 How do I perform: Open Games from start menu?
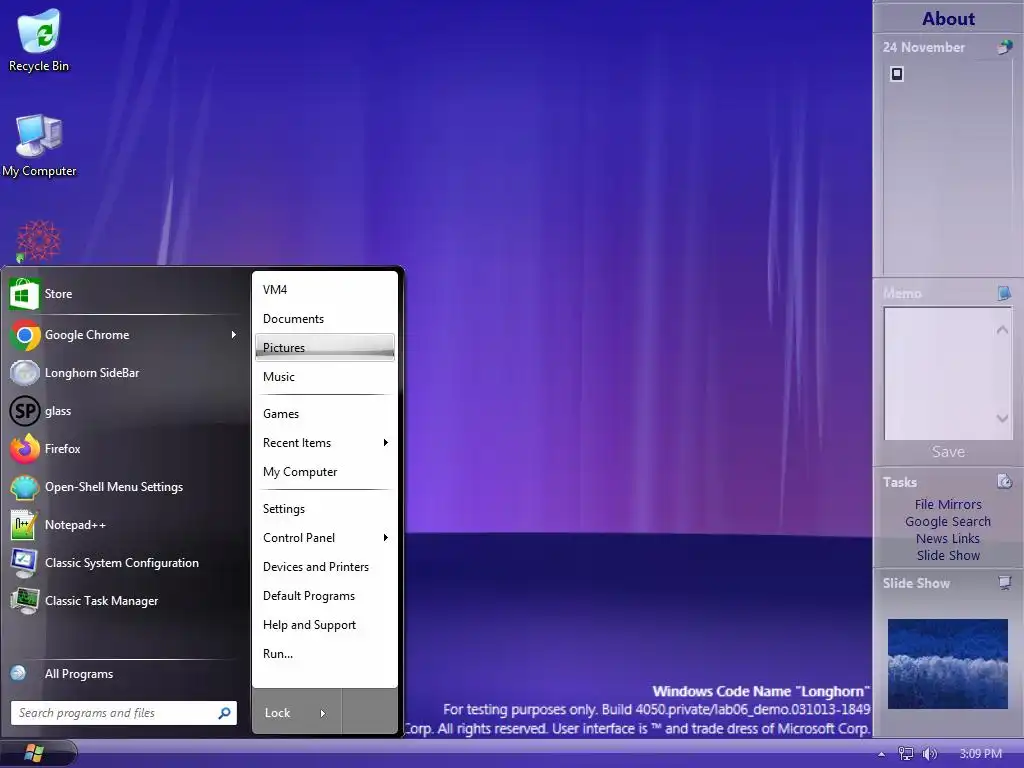click(x=325, y=413)
